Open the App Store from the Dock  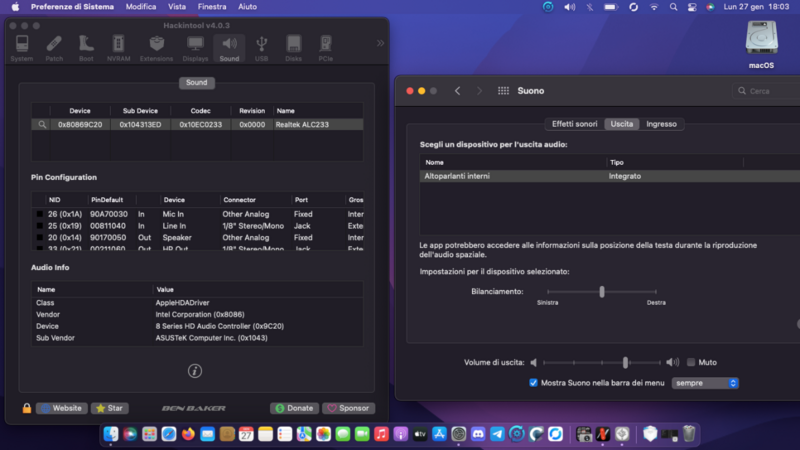click(439, 434)
